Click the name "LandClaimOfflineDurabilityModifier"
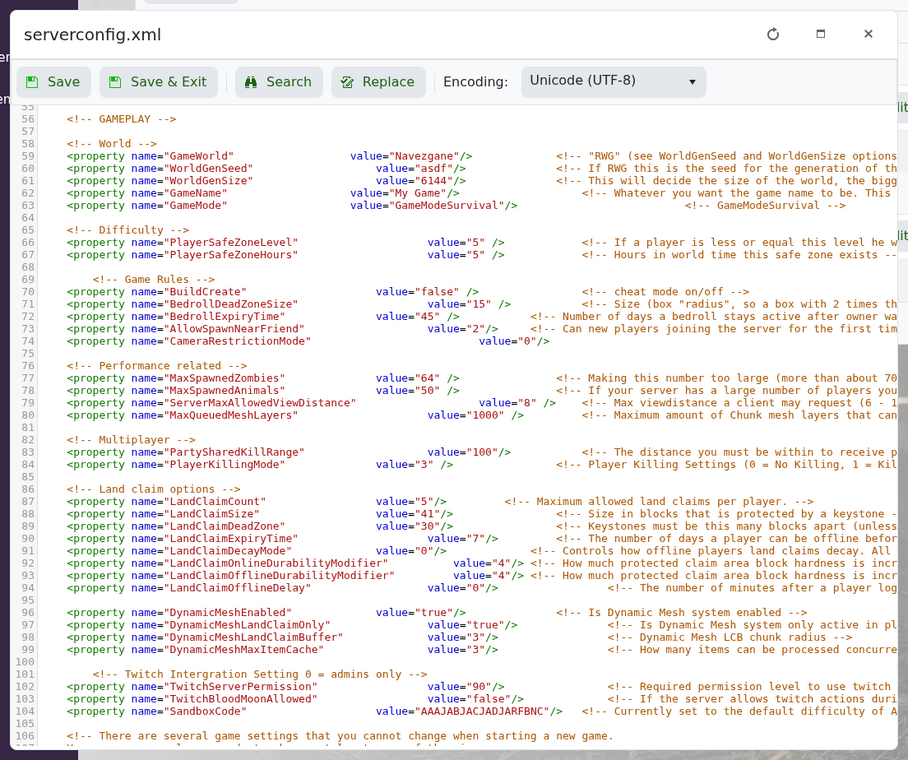The width and height of the screenshot is (908, 760). 279,576
